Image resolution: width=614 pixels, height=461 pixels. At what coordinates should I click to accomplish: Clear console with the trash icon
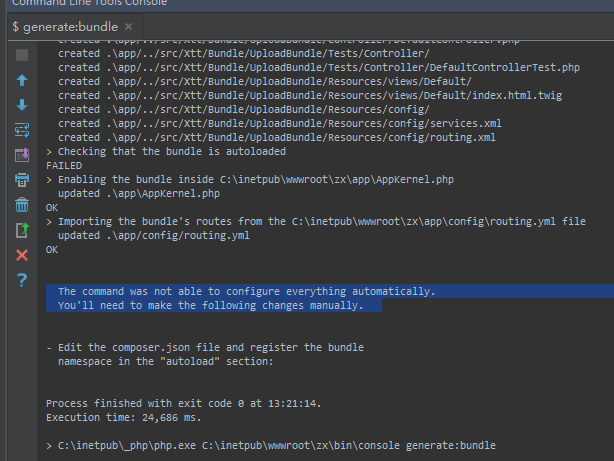[x=22, y=205]
